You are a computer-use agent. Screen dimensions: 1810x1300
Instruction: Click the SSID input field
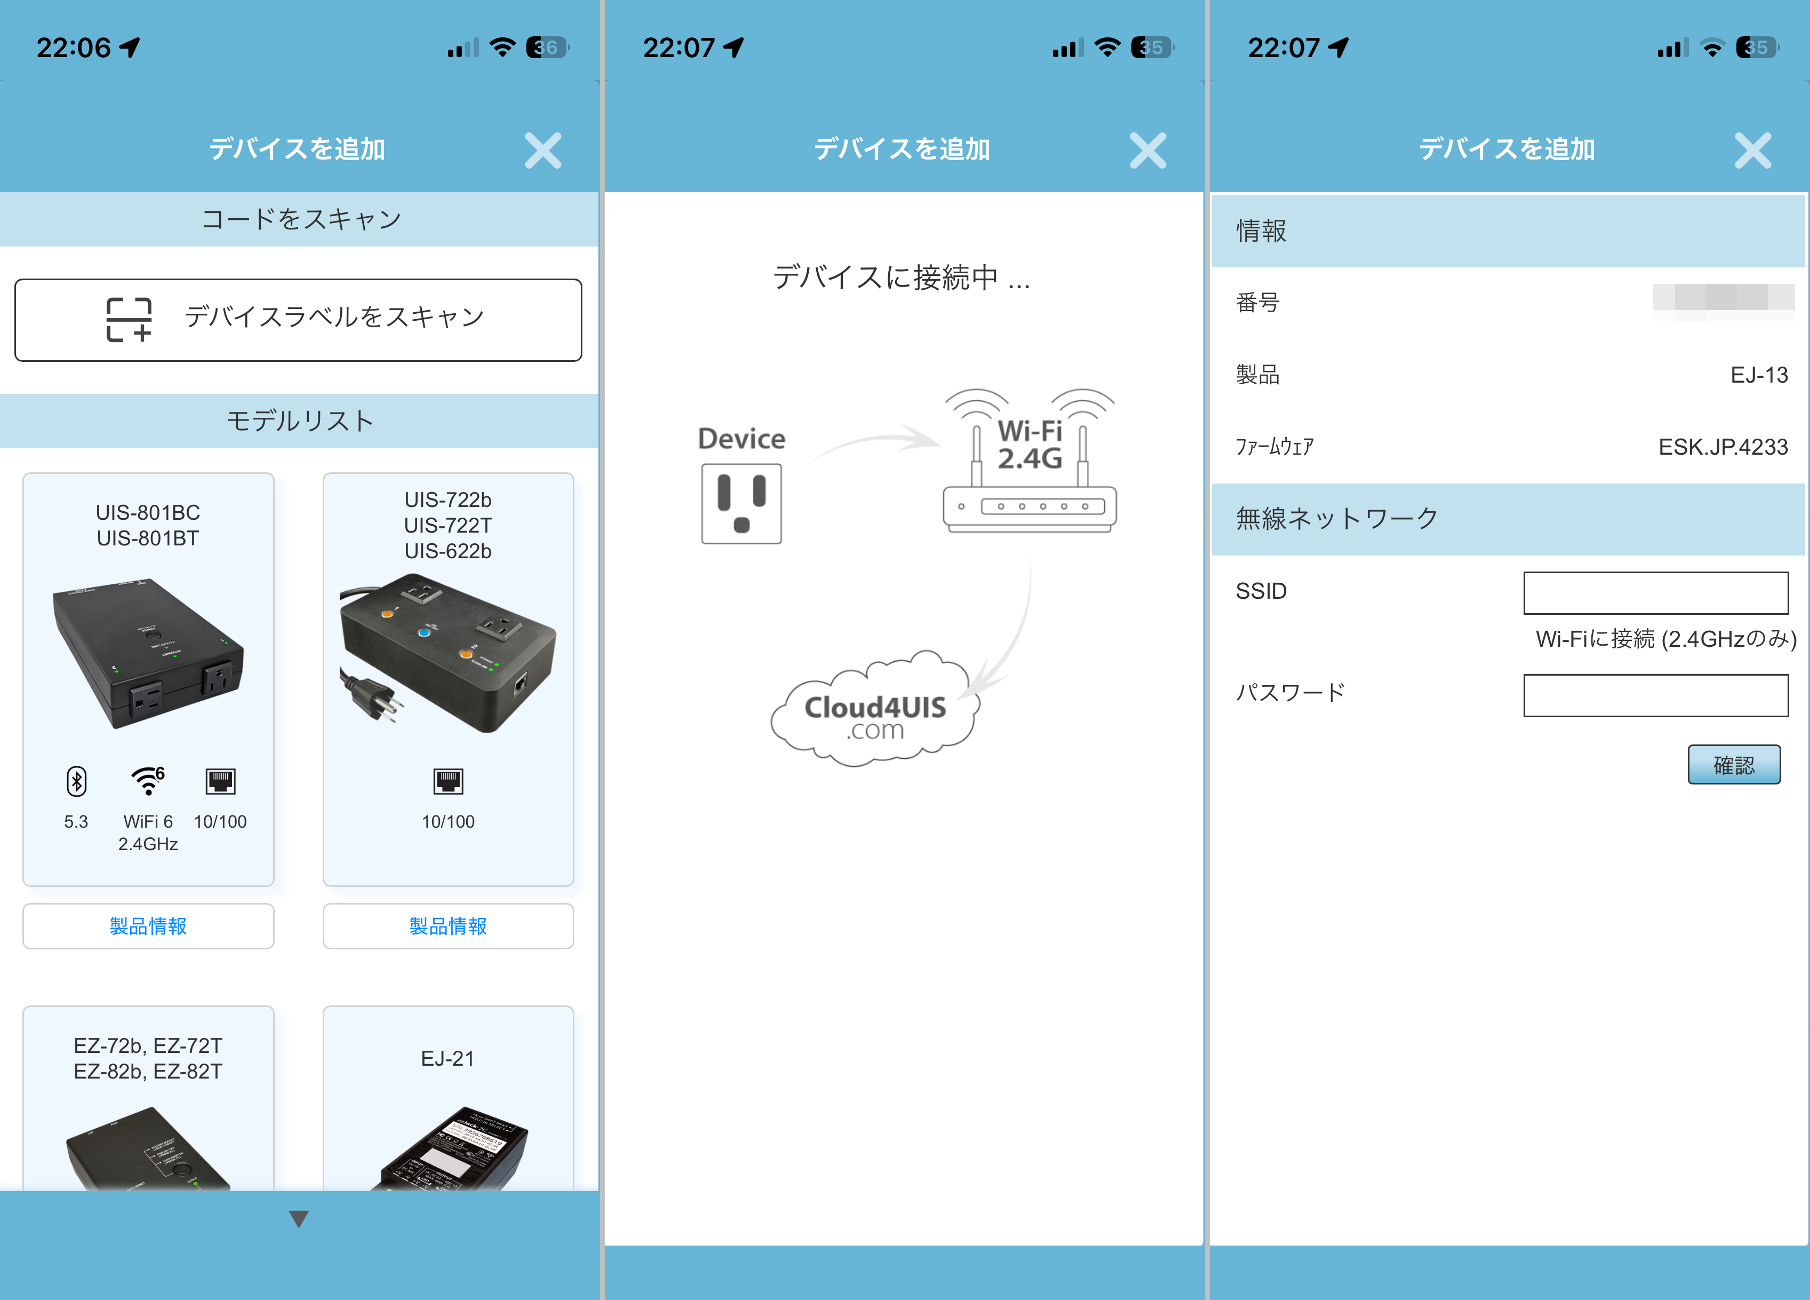(x=1656, y=593)
